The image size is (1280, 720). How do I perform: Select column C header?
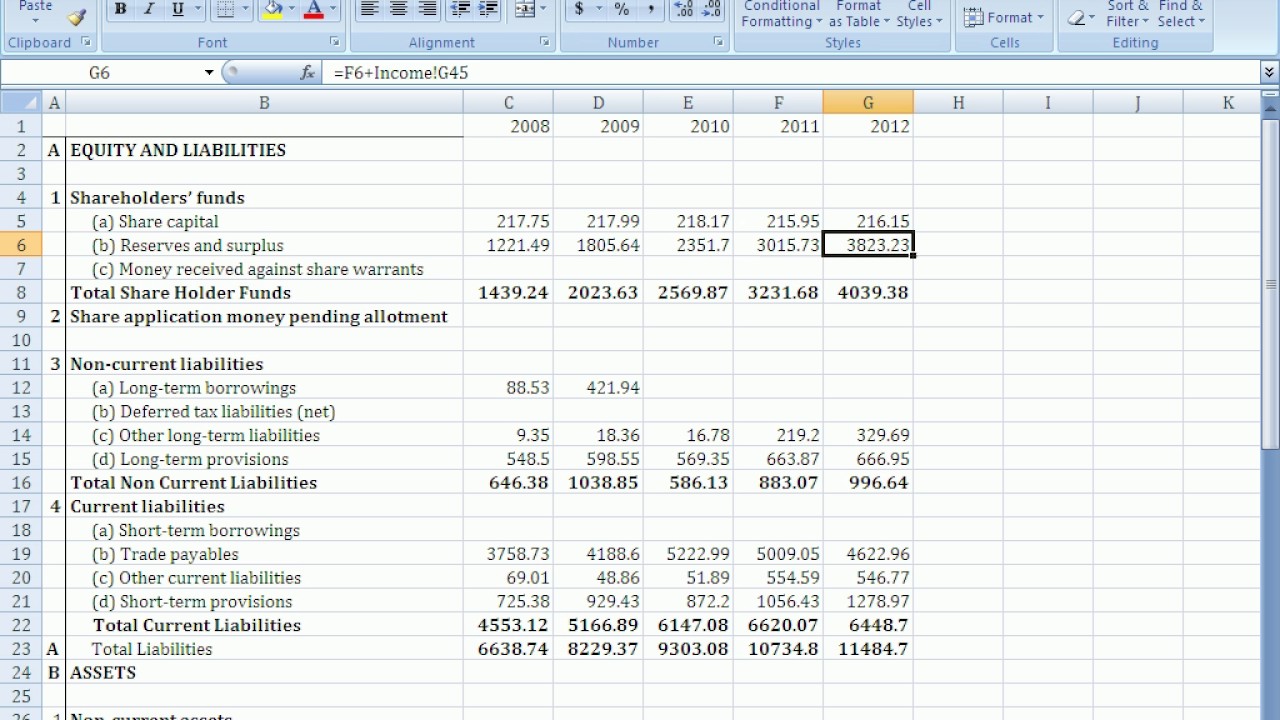pyautogui.click(x=508, y=102)
